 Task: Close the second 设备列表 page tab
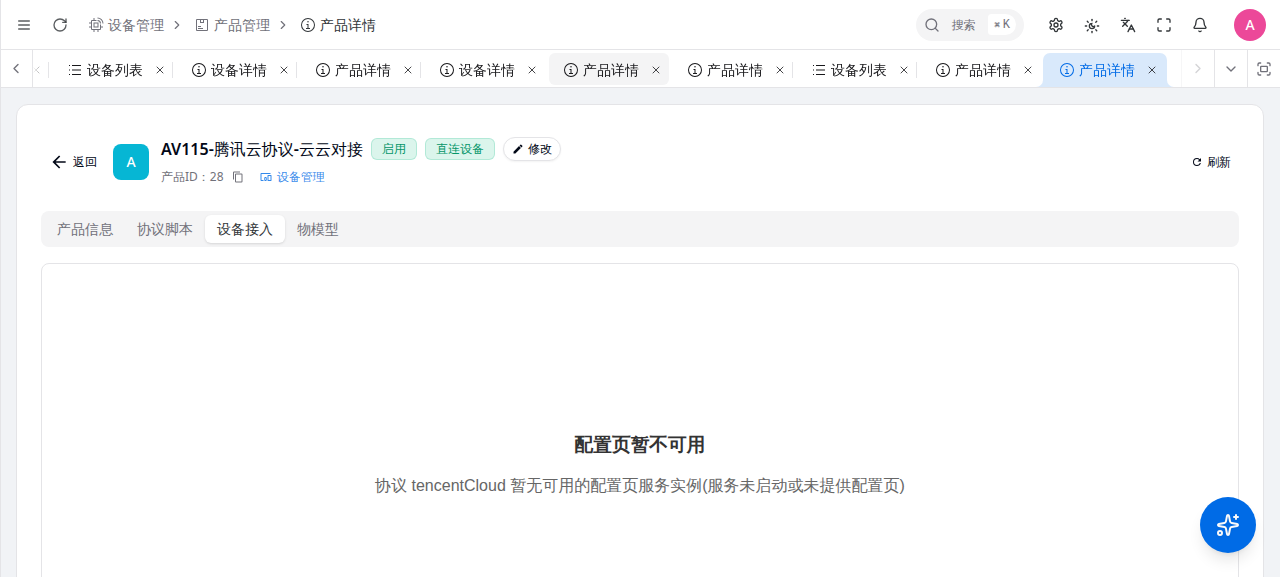click(x=904, y=70)
